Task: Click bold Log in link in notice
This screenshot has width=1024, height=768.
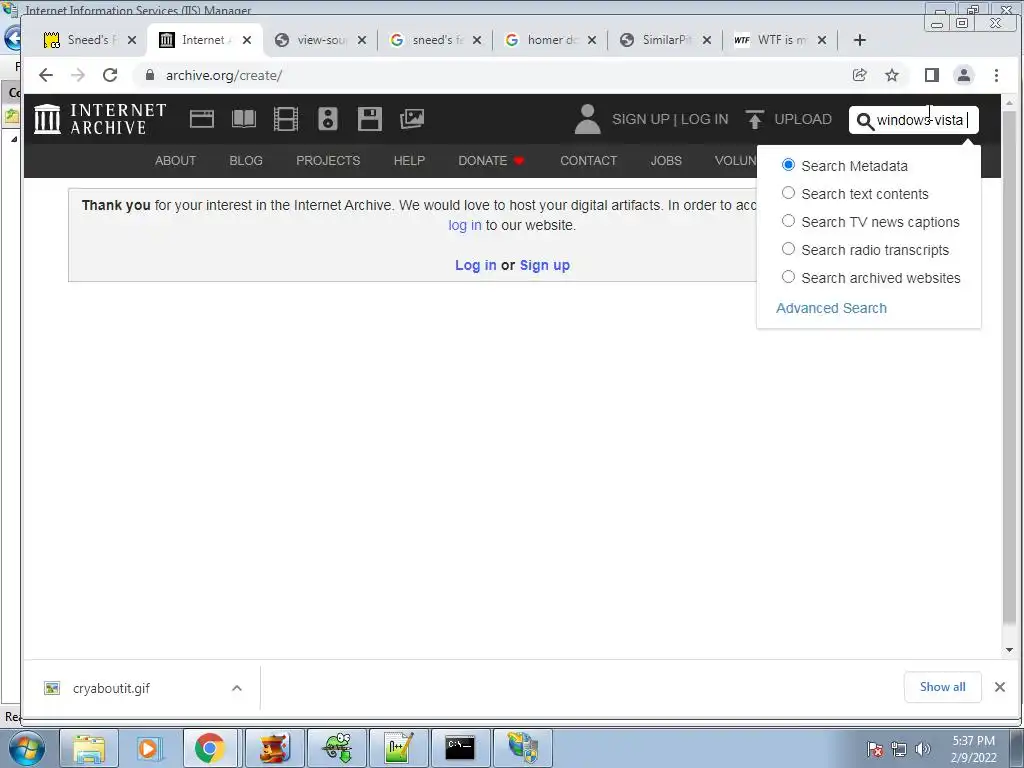Action: point(475,265)
